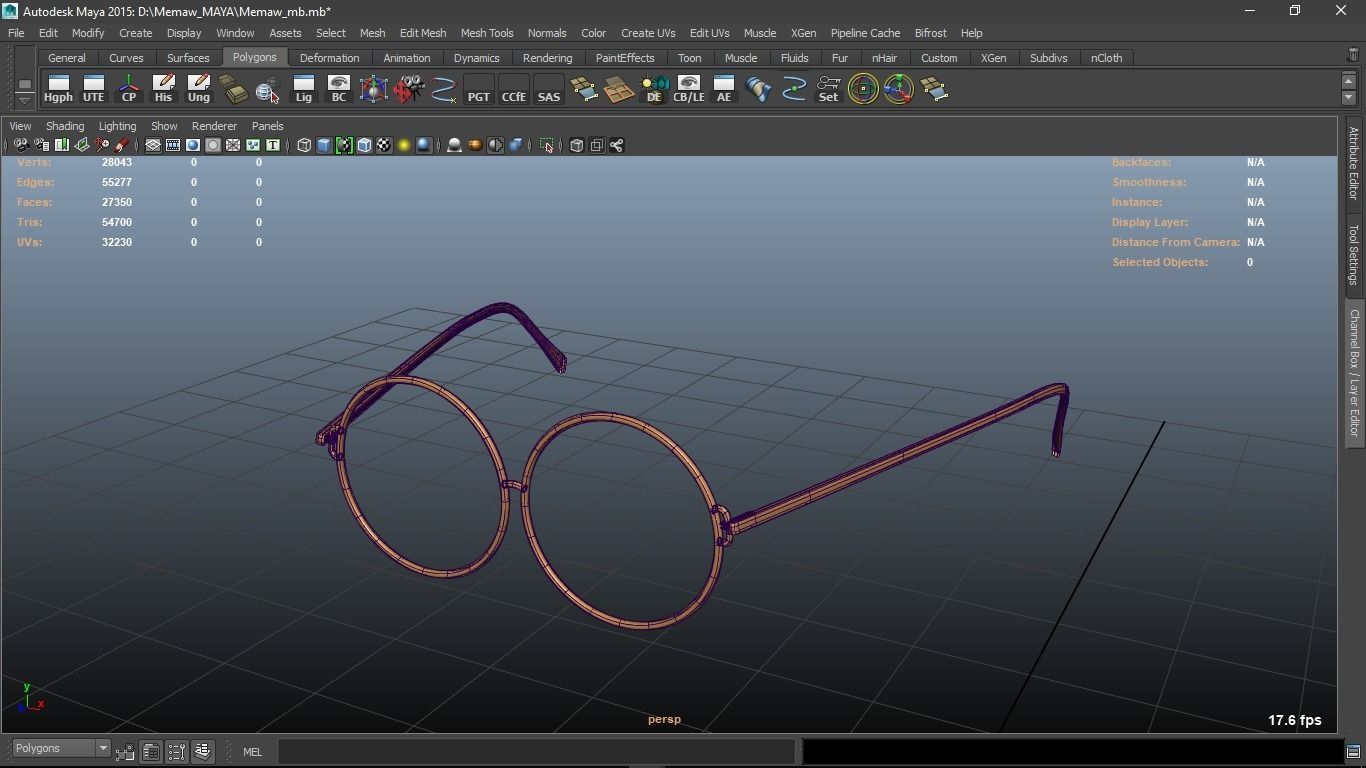Open the Bifrost menu
This screenshot has width=1366, height=768.
click(x=930, y=33)
